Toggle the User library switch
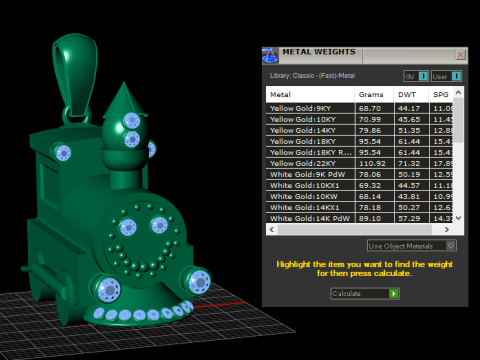 coord(446,76)
